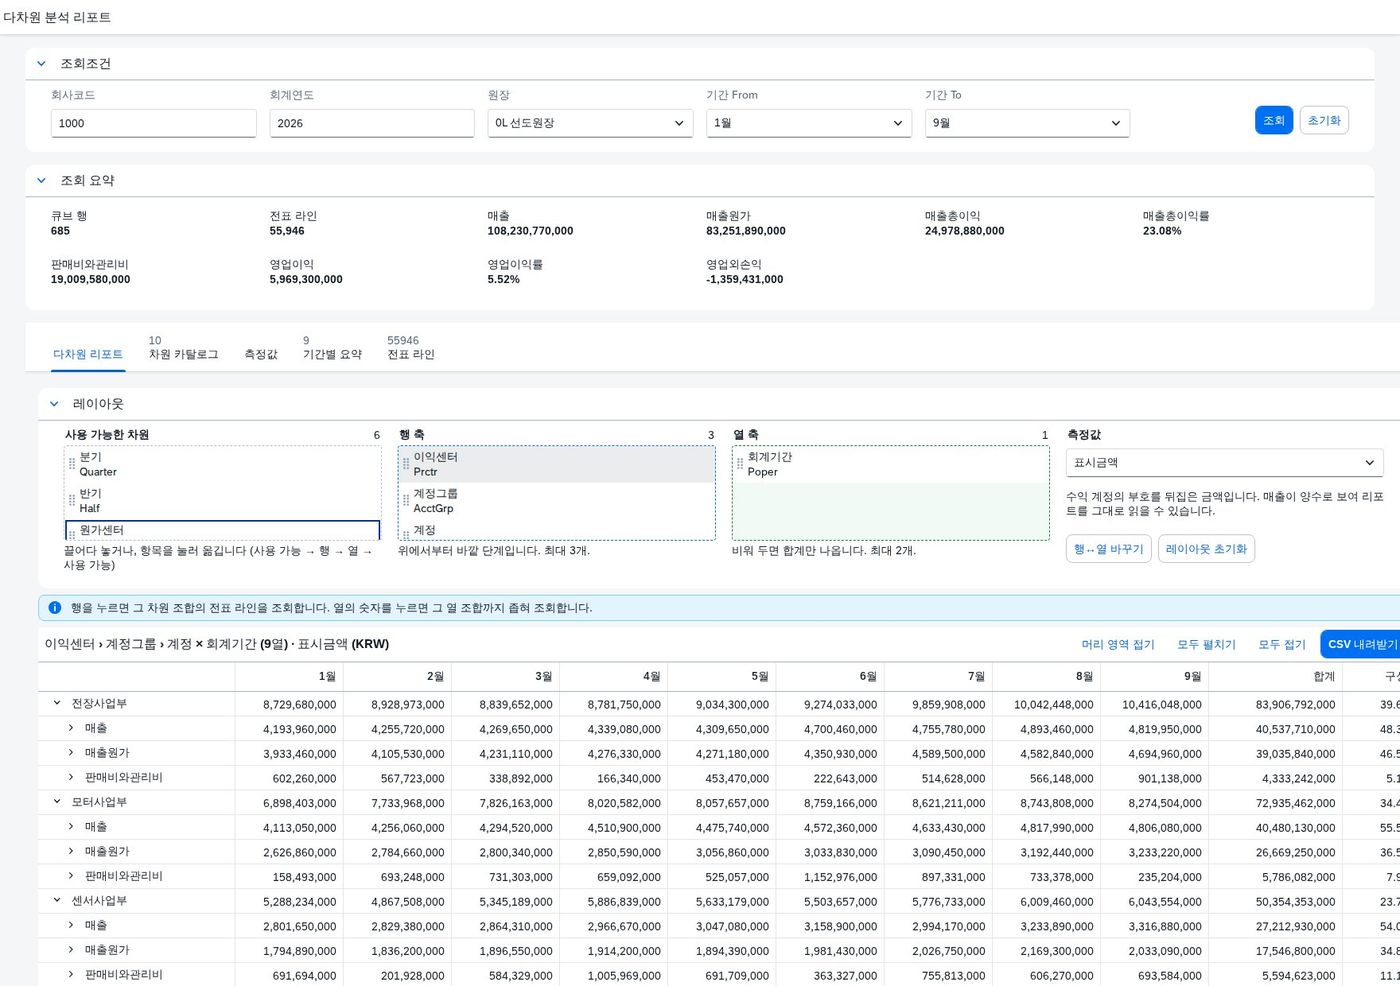Open the 기간 To dropdown
Screen dimensions: 1400x986
click(x=1027, y=123)
